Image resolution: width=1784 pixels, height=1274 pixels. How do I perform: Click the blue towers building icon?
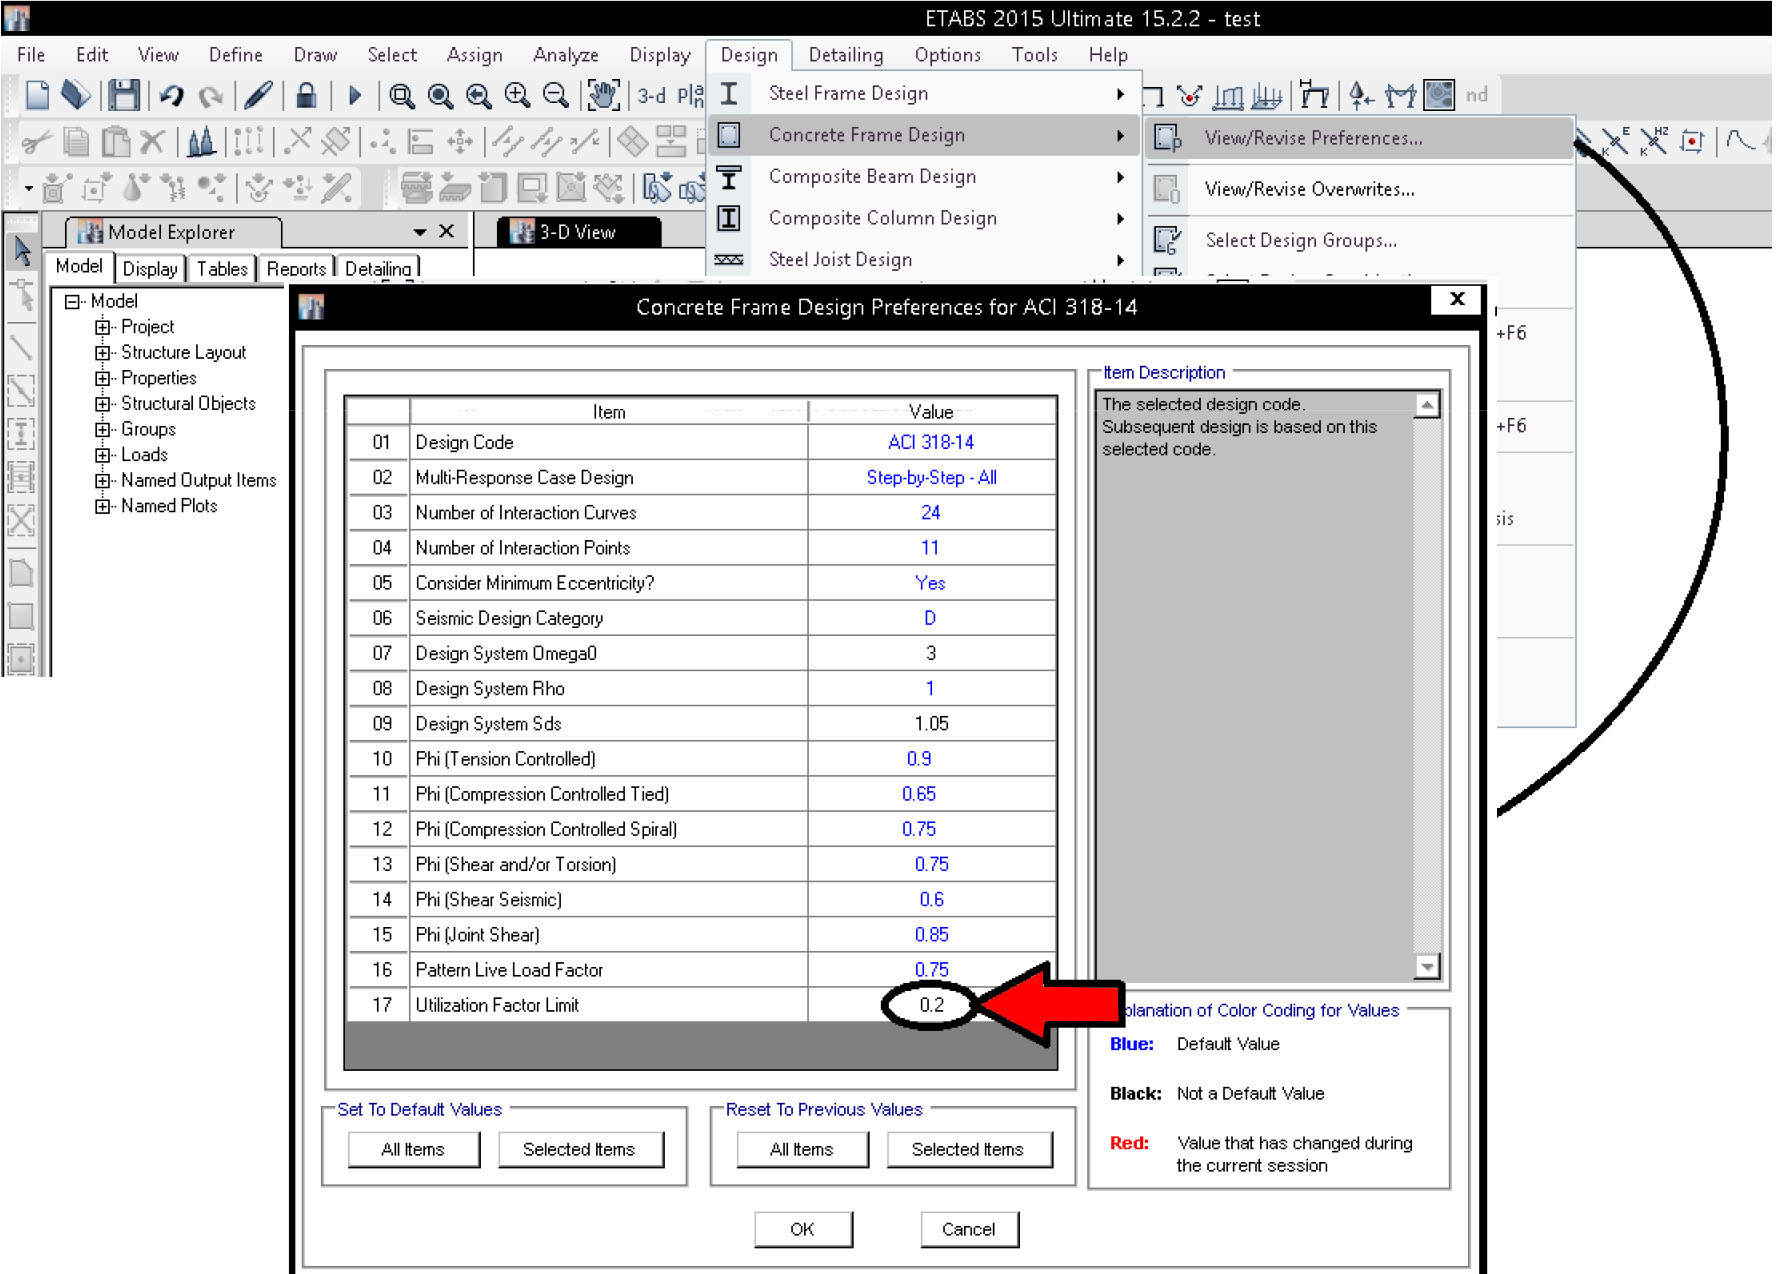point(201,142)
